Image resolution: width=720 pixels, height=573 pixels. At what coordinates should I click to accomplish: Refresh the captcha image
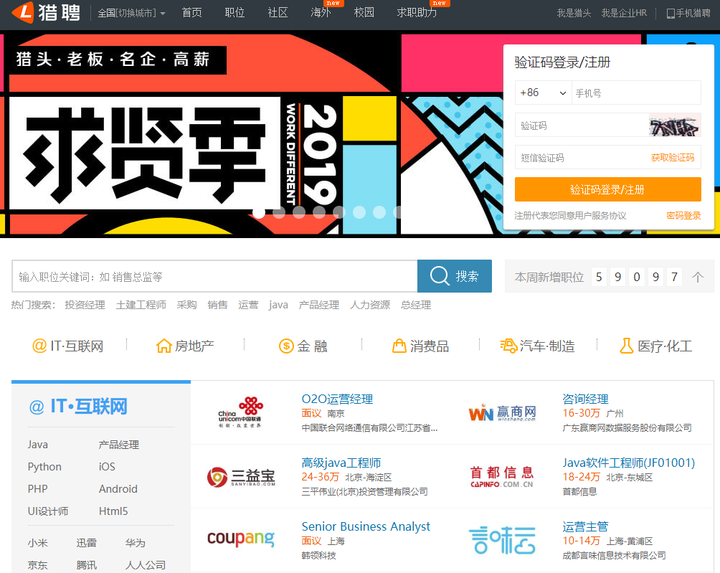click(x=675, y=125)
